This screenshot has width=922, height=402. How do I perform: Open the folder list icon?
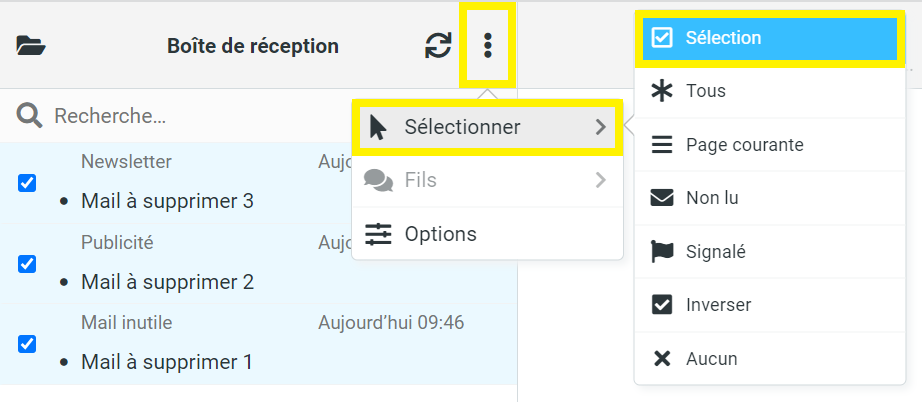[31, 46]
